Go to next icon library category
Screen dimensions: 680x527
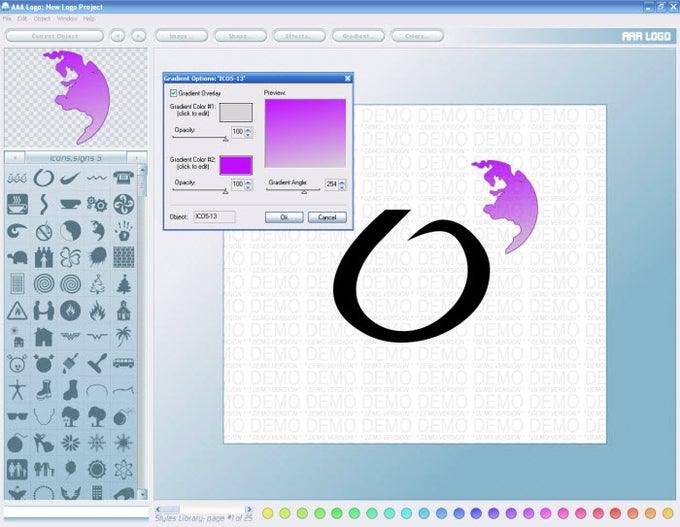(137, 158)
